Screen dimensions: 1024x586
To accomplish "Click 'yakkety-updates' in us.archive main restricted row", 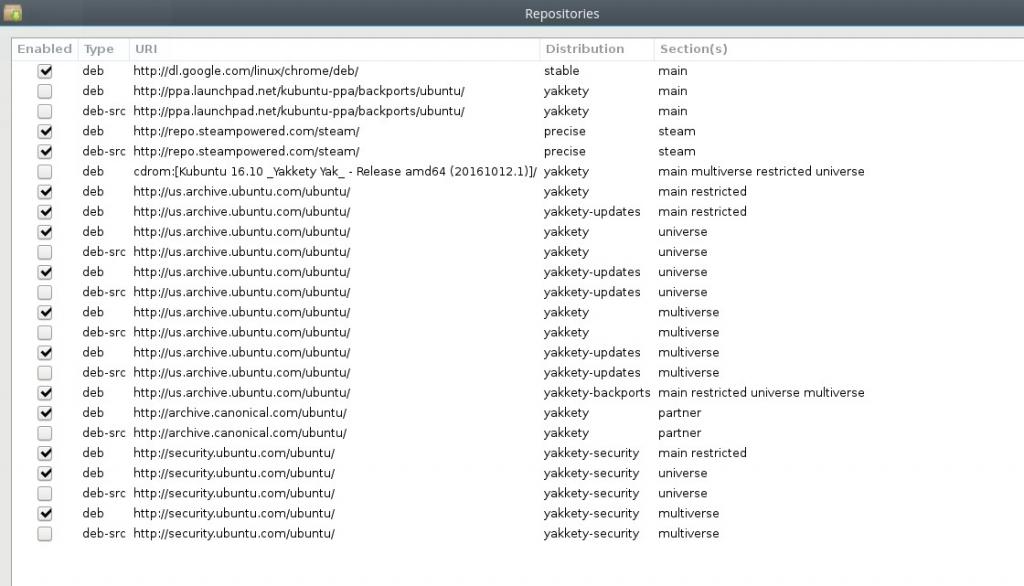I will pos(592,212).
